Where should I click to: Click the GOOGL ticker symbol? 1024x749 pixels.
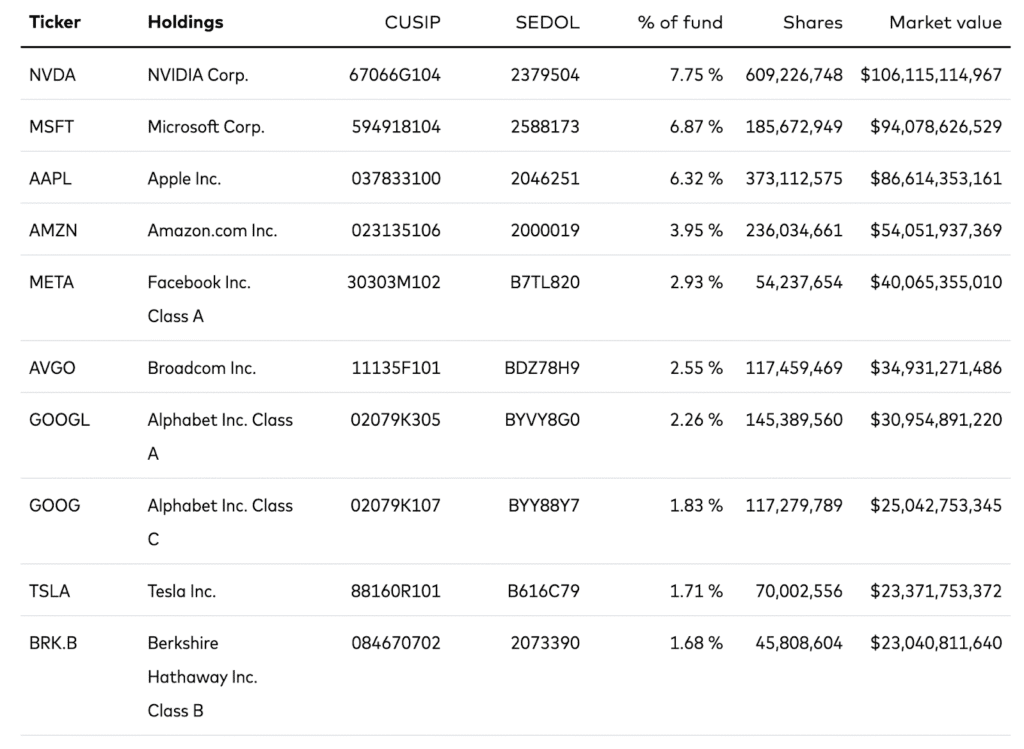coord(59,420)
